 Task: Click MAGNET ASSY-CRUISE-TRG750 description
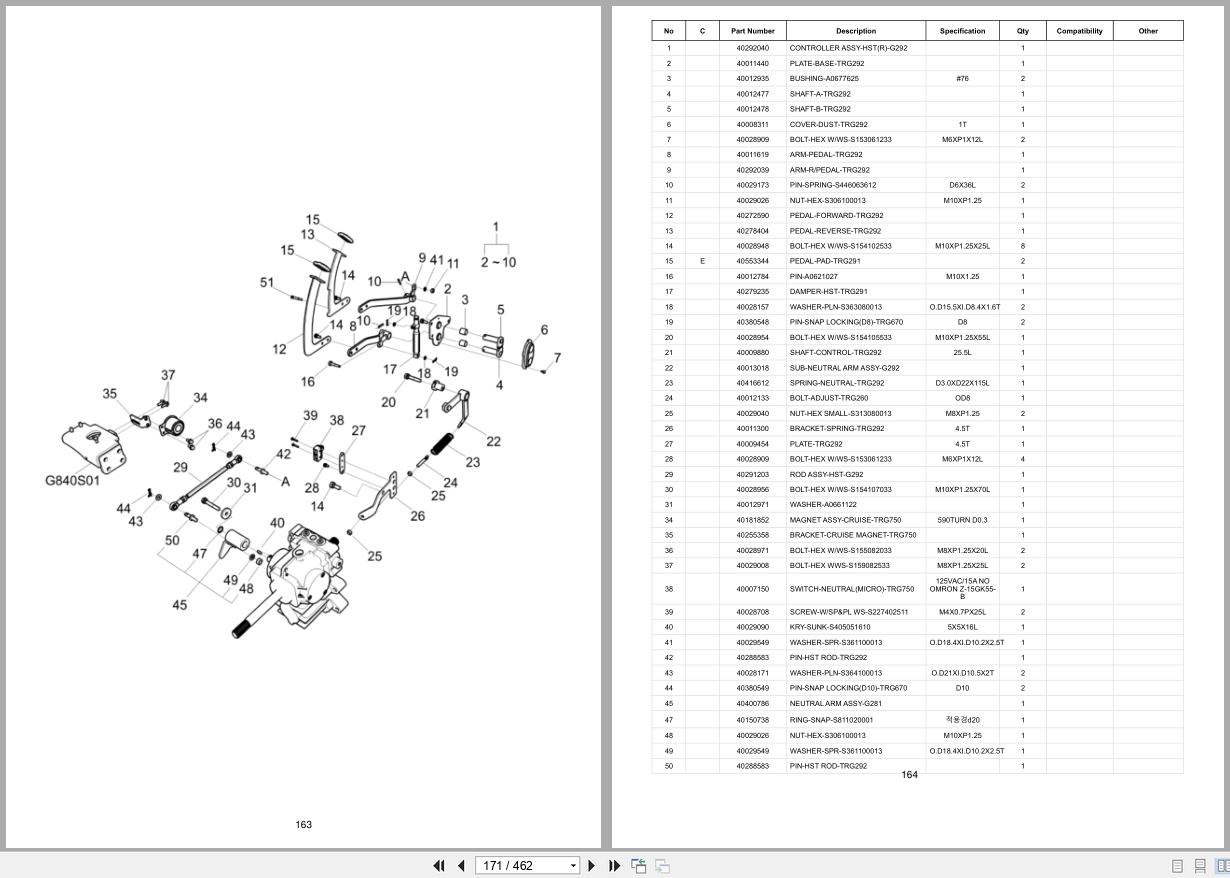tap(845, 520)
